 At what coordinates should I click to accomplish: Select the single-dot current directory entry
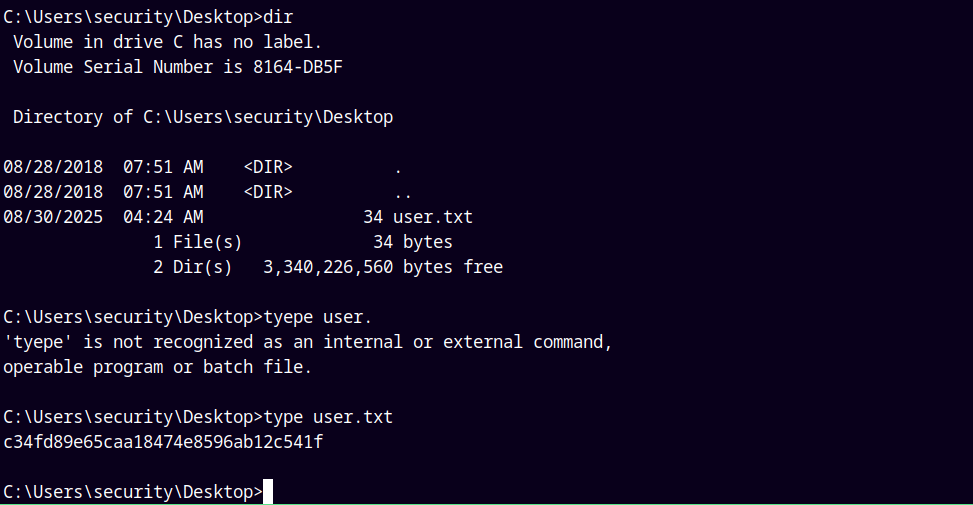(398, 167)
